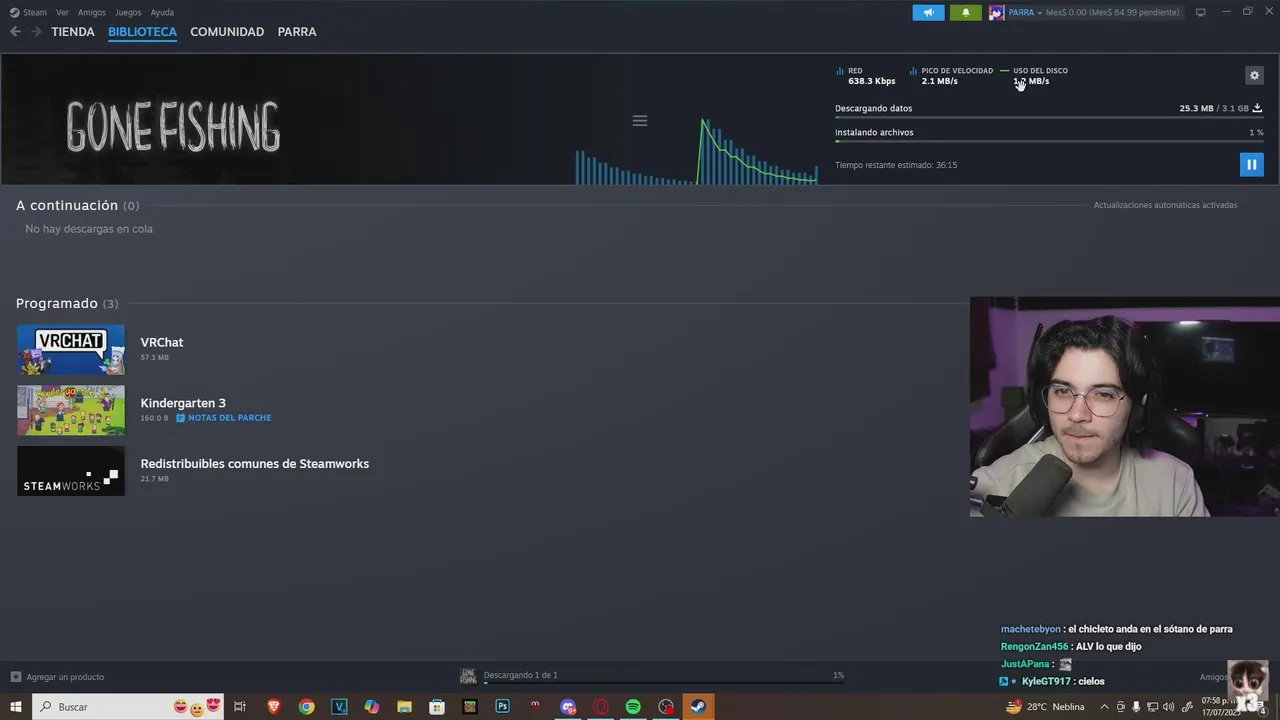Viewport: 1280px width, 720px height.
Task: Click the Descargando 1 de 1 status
Action: click(521, 675)
